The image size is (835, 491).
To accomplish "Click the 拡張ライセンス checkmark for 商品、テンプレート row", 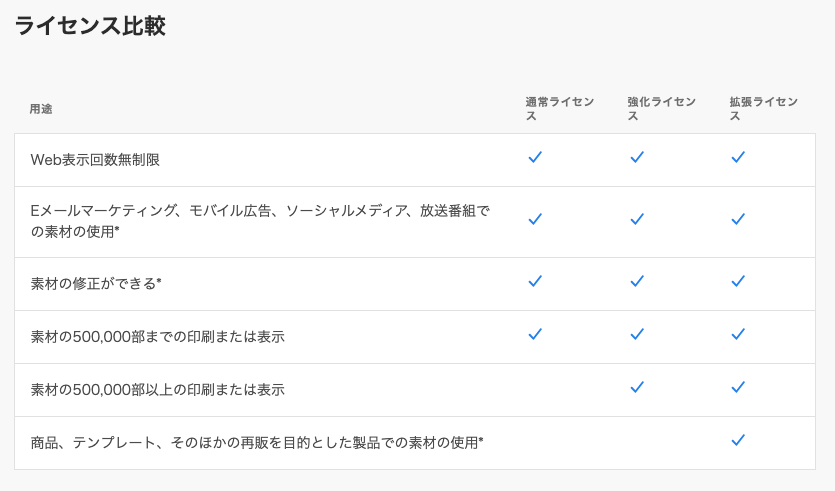I will pyautogui.click(x=738, y=440).
